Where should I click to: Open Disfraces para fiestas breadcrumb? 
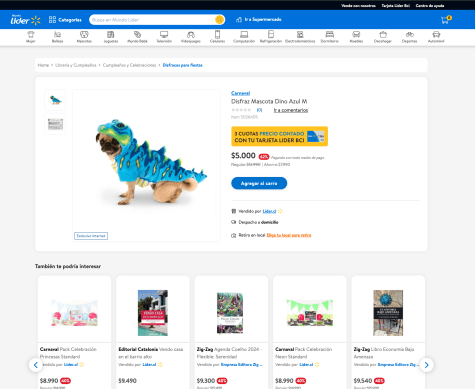tap(182, 65)
